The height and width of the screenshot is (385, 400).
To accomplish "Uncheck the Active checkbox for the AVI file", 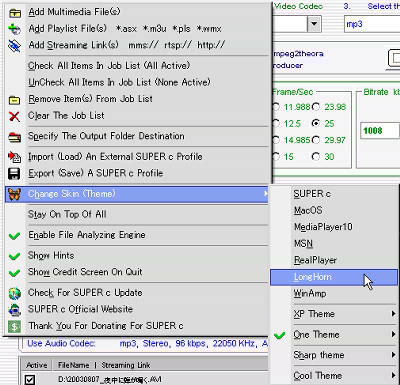I will (30, 380).
